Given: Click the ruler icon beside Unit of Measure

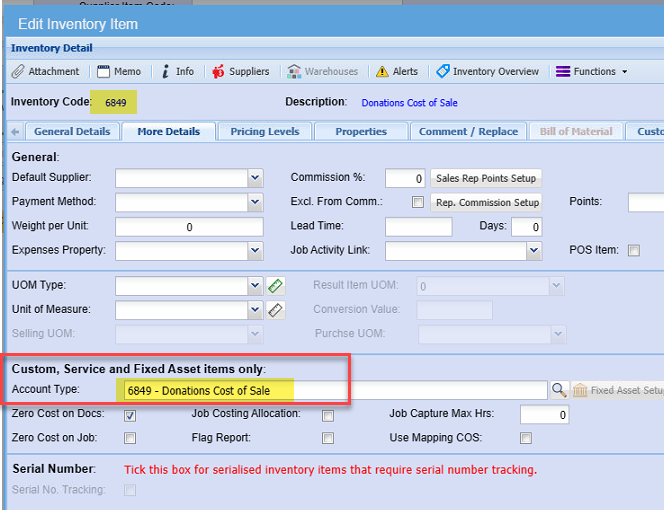Looking at the screenshot, I should (x=275, y=310).
